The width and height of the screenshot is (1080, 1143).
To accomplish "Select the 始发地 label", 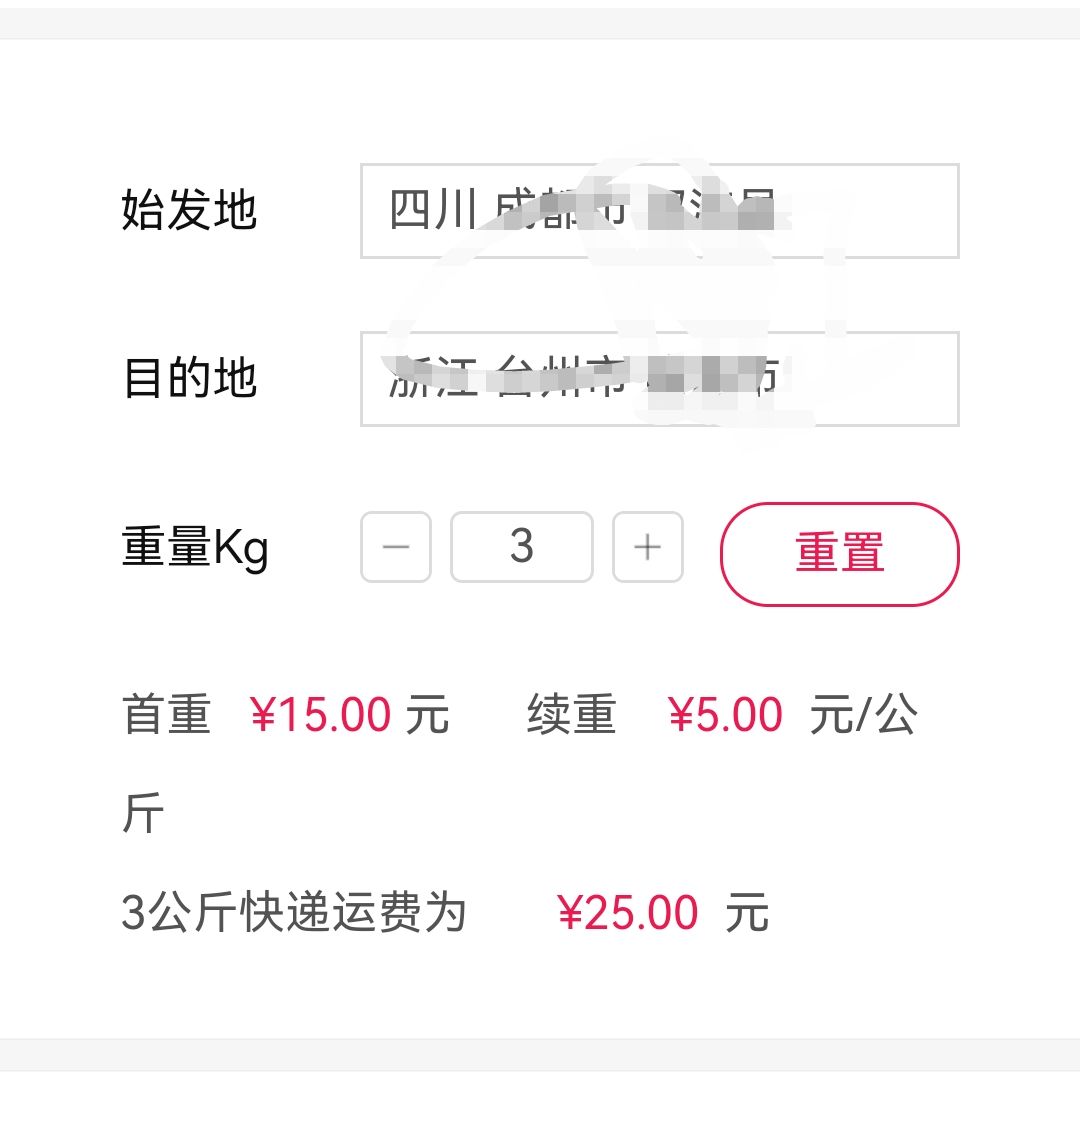I will coord(189,211).
